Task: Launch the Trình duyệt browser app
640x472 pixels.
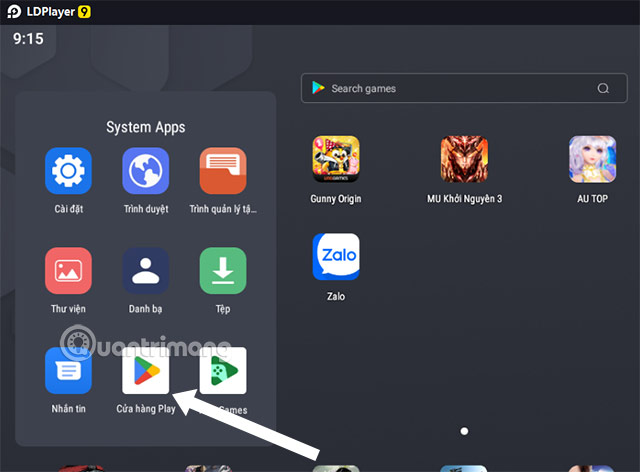Action: [x=146, y=171]
